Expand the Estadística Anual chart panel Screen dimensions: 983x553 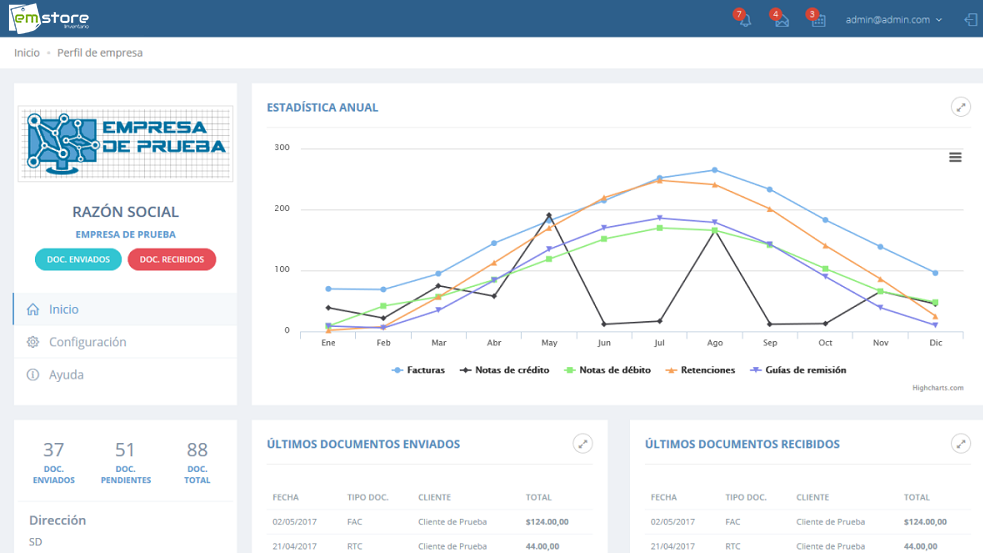[960, 107]
